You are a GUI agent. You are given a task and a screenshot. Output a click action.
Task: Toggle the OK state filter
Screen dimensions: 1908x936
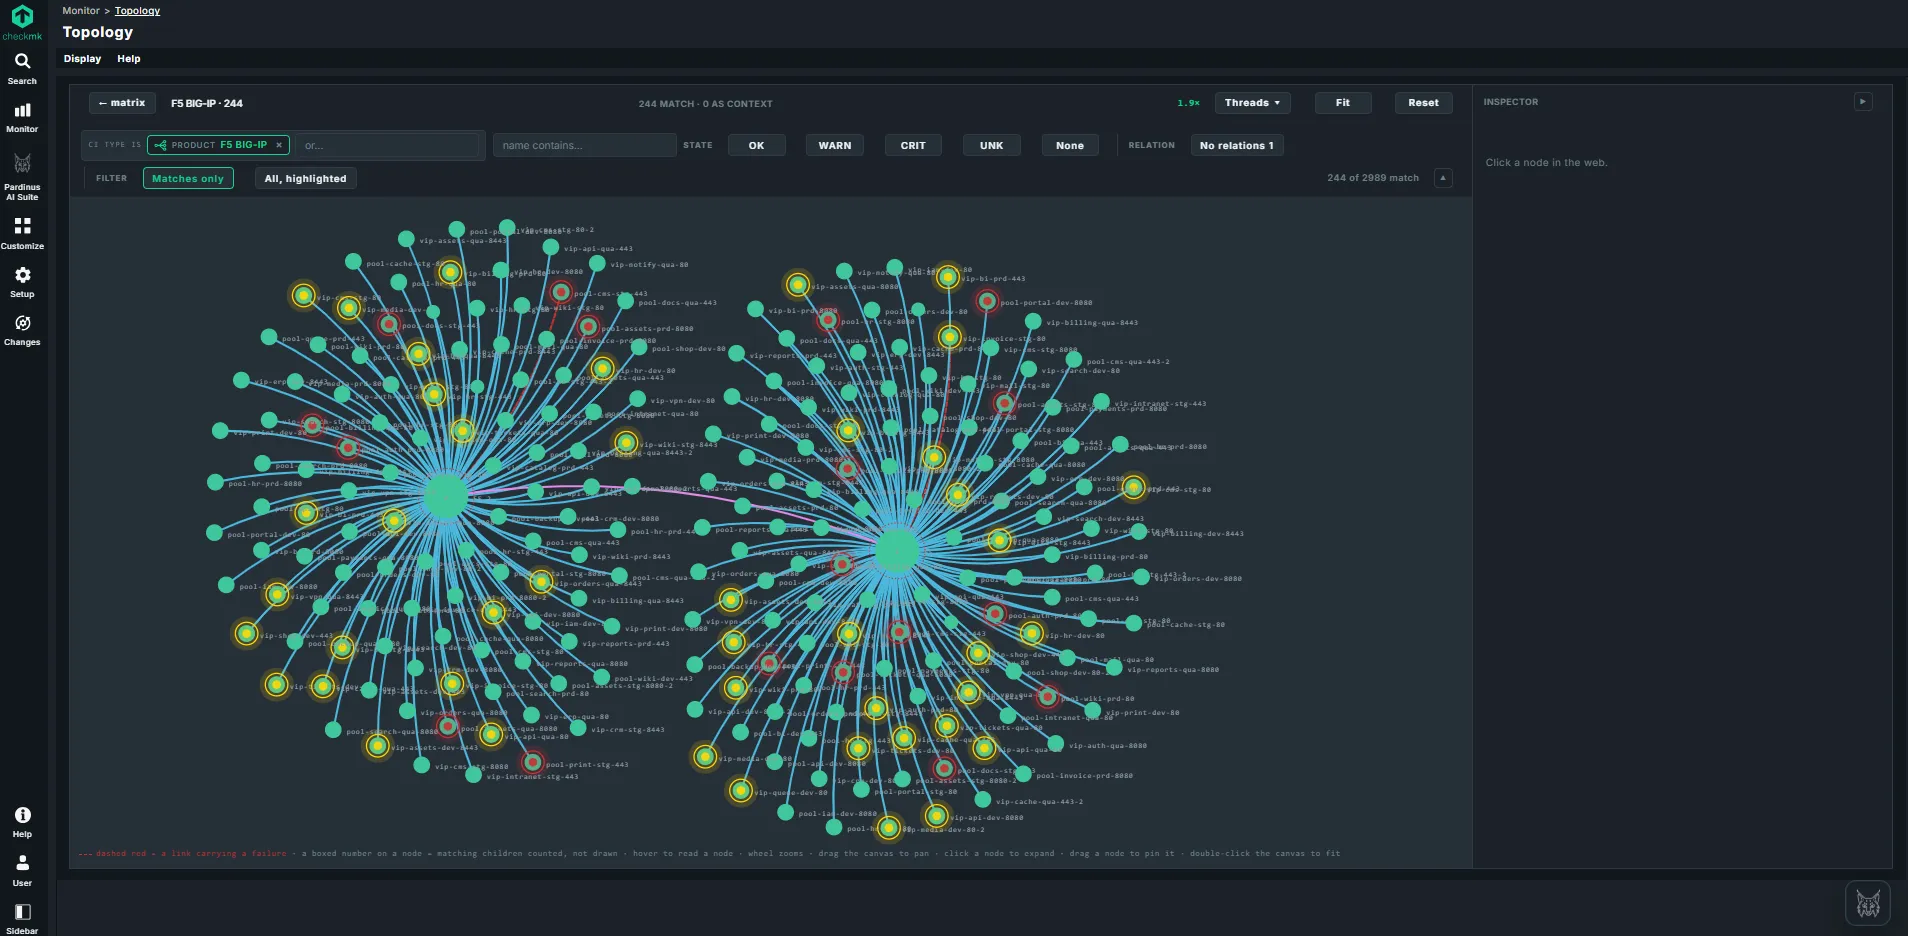[x=756, y=145]
